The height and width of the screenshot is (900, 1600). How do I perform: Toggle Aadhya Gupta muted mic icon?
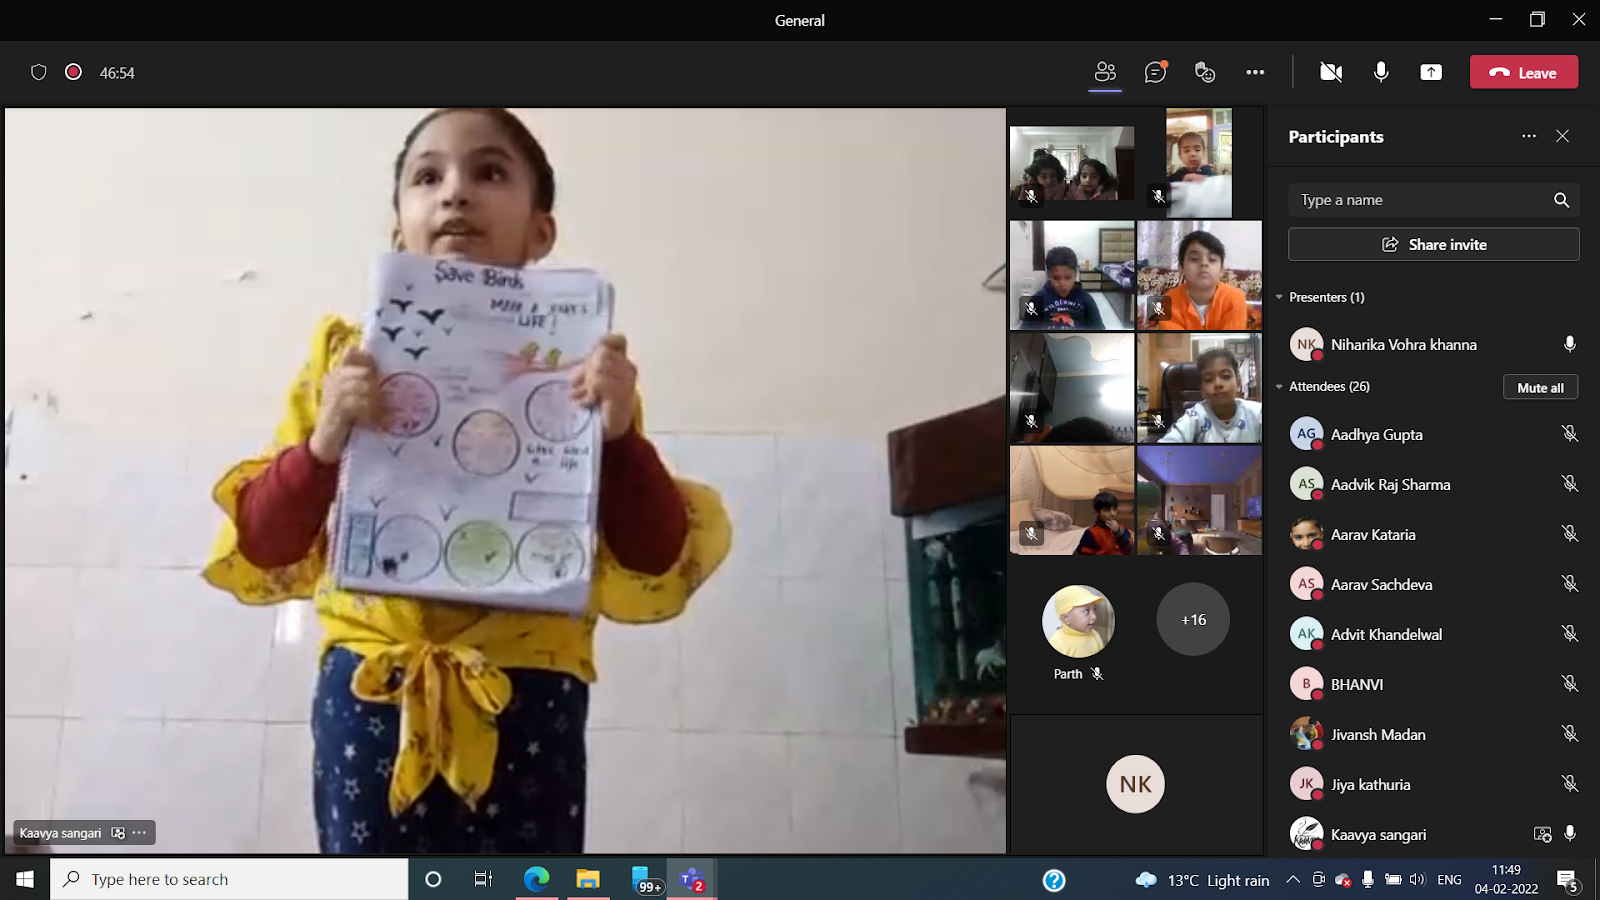(x=1570, y=434)
